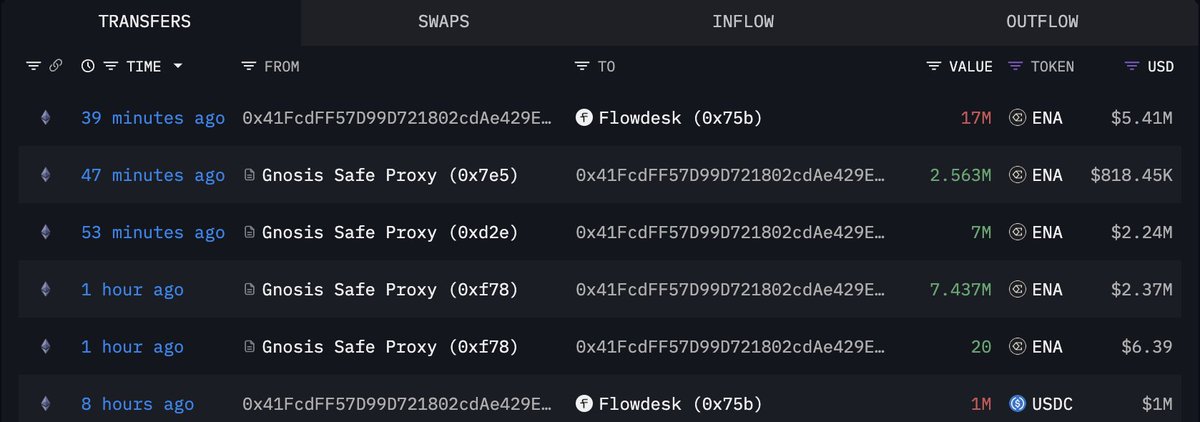Open the USD filter
This screenshot has height=422, width=1200.
pos(1132,66)
